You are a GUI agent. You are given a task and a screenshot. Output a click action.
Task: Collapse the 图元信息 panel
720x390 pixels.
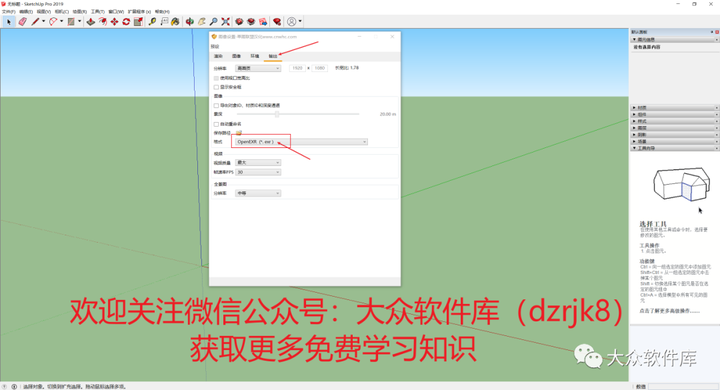coord(675,40)
